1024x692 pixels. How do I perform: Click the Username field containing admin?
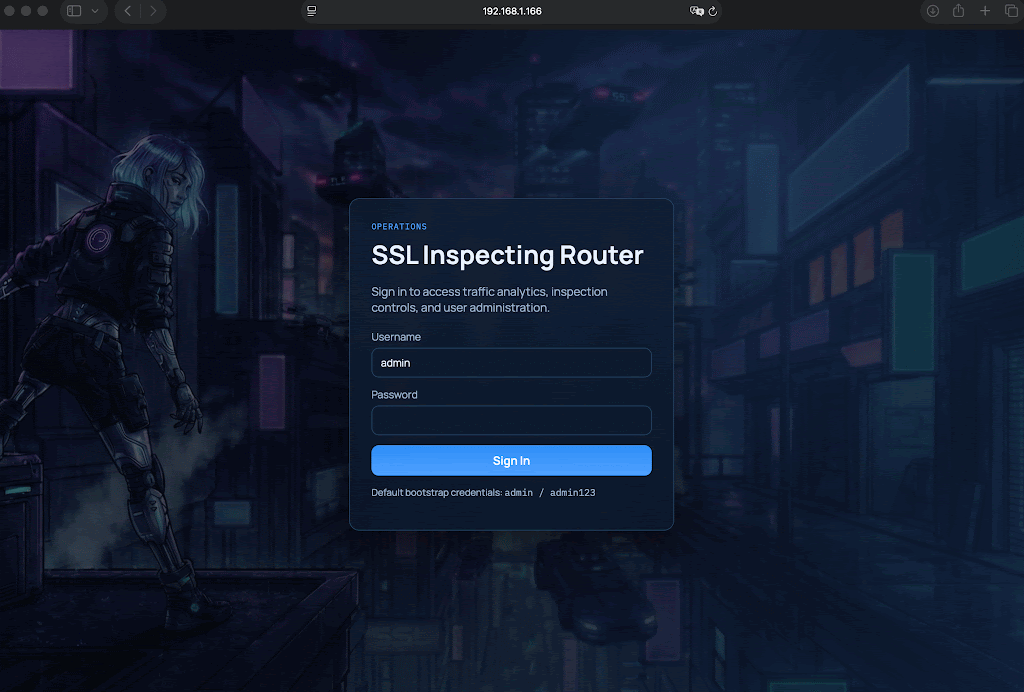[x=511, y=362]
